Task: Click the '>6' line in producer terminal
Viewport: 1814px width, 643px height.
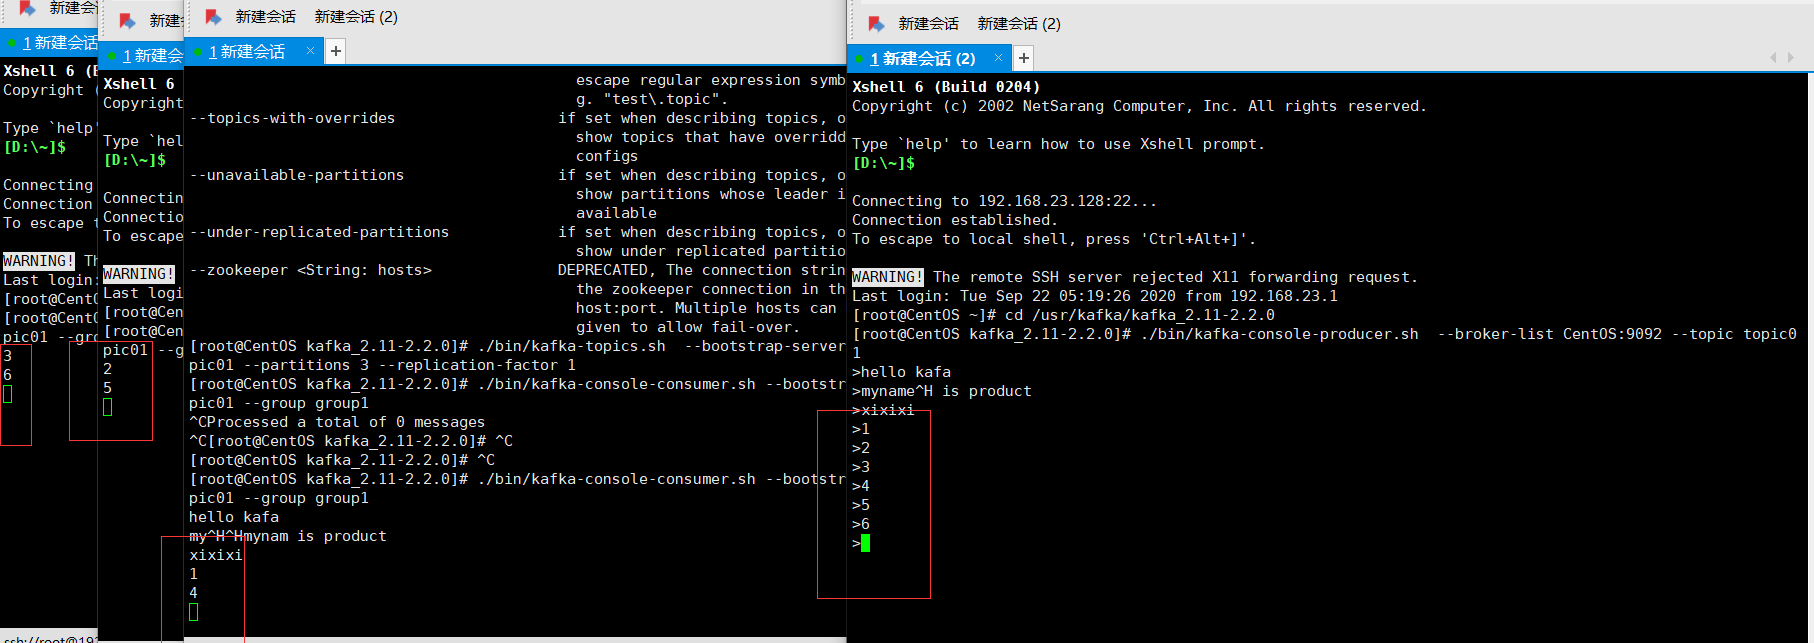Action: click(861, 524)
